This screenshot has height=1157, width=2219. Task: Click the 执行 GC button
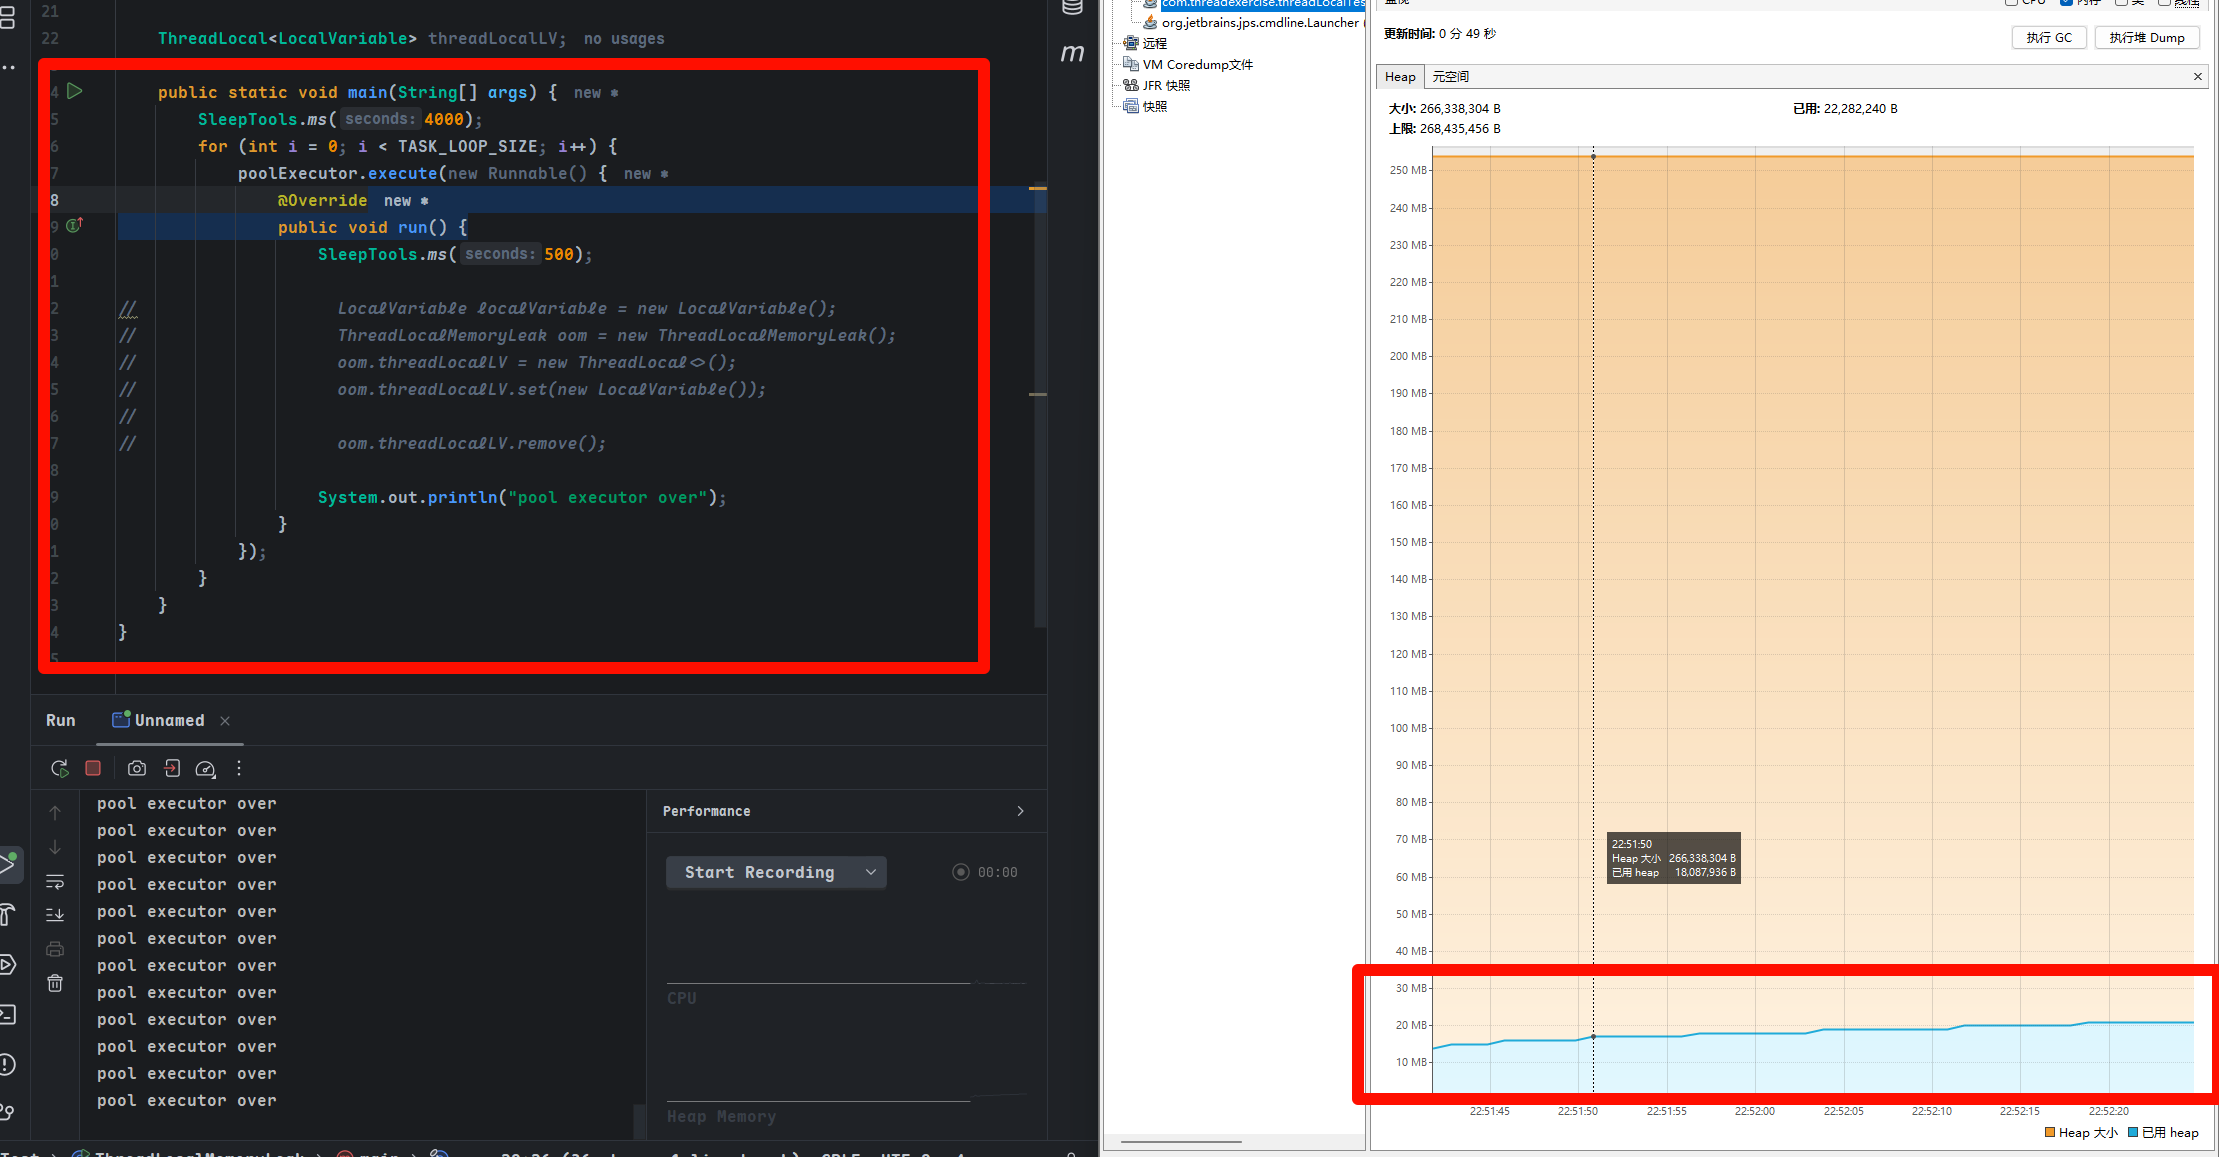click(2049, 38)
